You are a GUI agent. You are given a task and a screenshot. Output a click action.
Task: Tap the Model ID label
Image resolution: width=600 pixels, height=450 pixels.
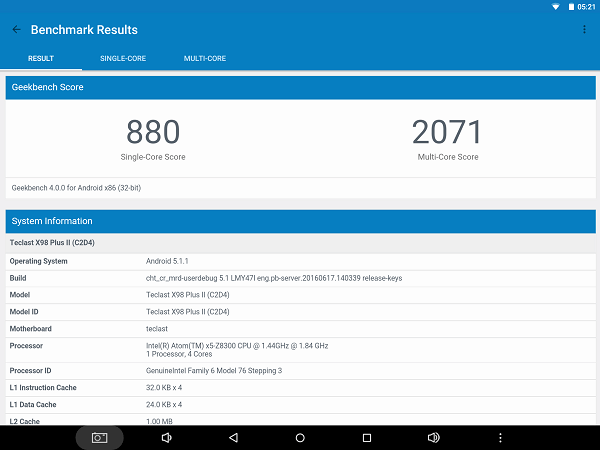(24, 312)
